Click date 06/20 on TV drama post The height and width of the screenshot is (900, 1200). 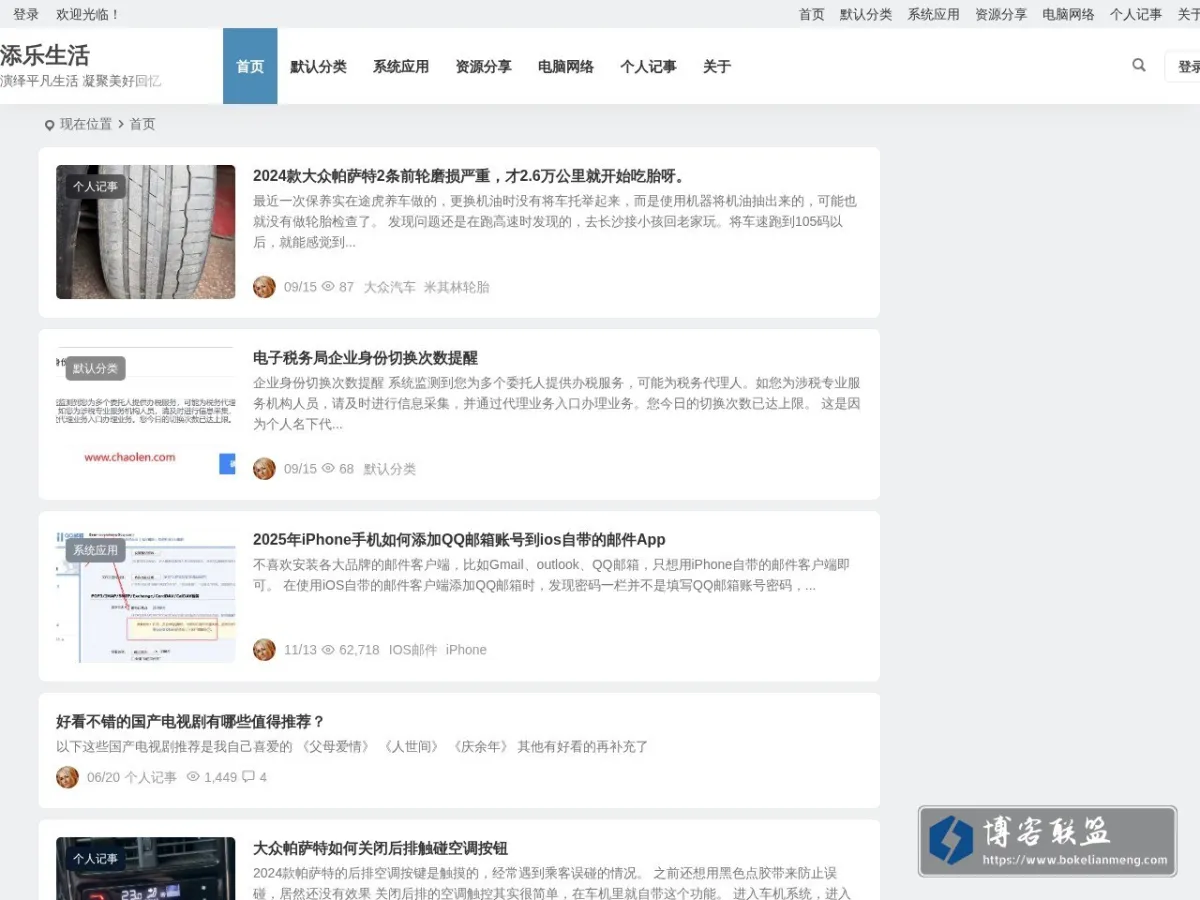click(x=103, y=777)
